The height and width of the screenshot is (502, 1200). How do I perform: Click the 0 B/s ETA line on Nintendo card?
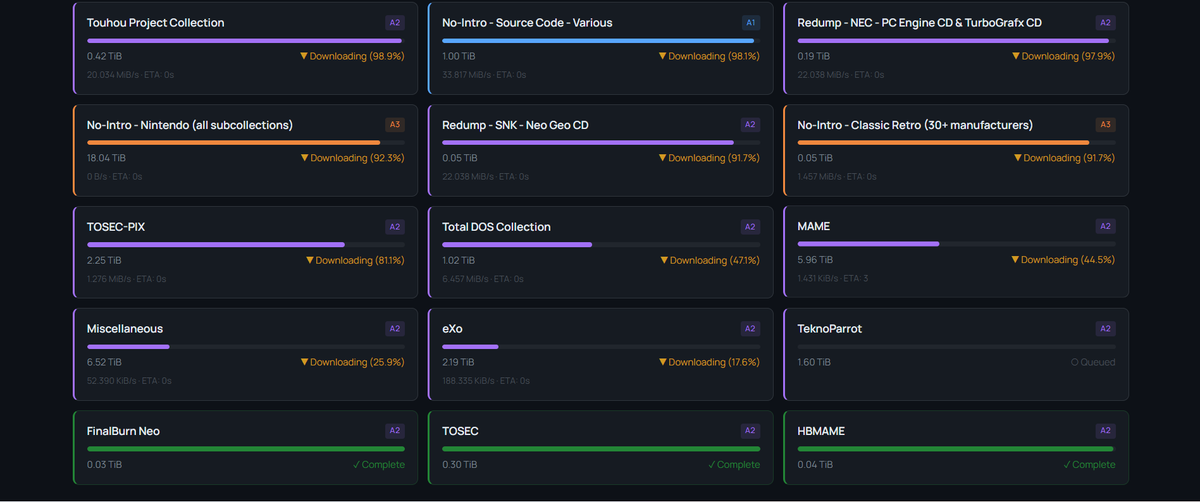(114, 176)
